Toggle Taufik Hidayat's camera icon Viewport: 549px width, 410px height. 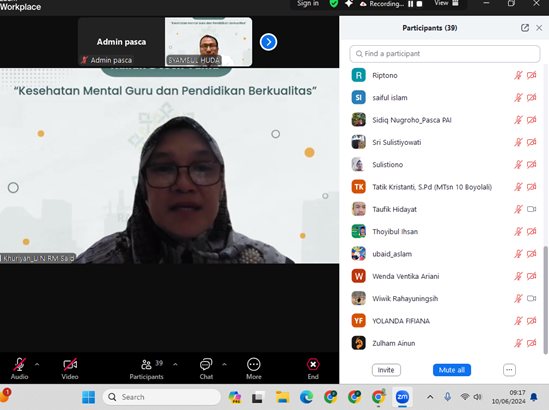[531, 209]
